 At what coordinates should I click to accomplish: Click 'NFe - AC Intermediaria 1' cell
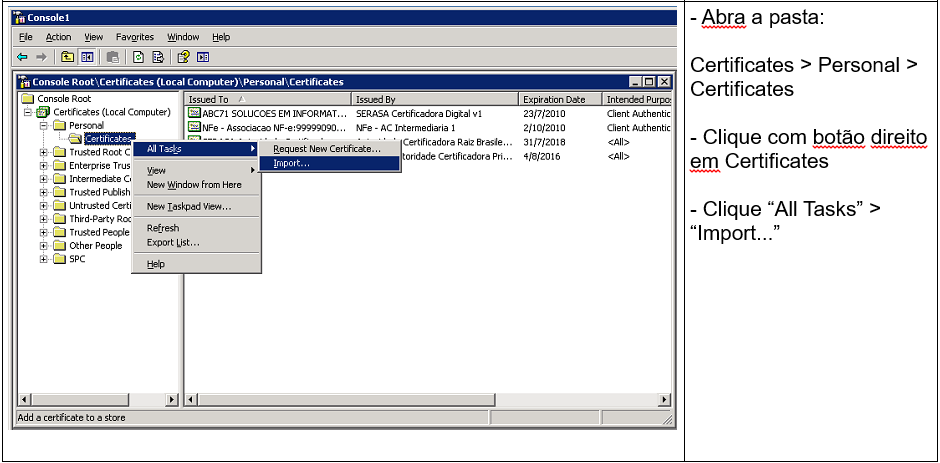(x=406, y=127)
